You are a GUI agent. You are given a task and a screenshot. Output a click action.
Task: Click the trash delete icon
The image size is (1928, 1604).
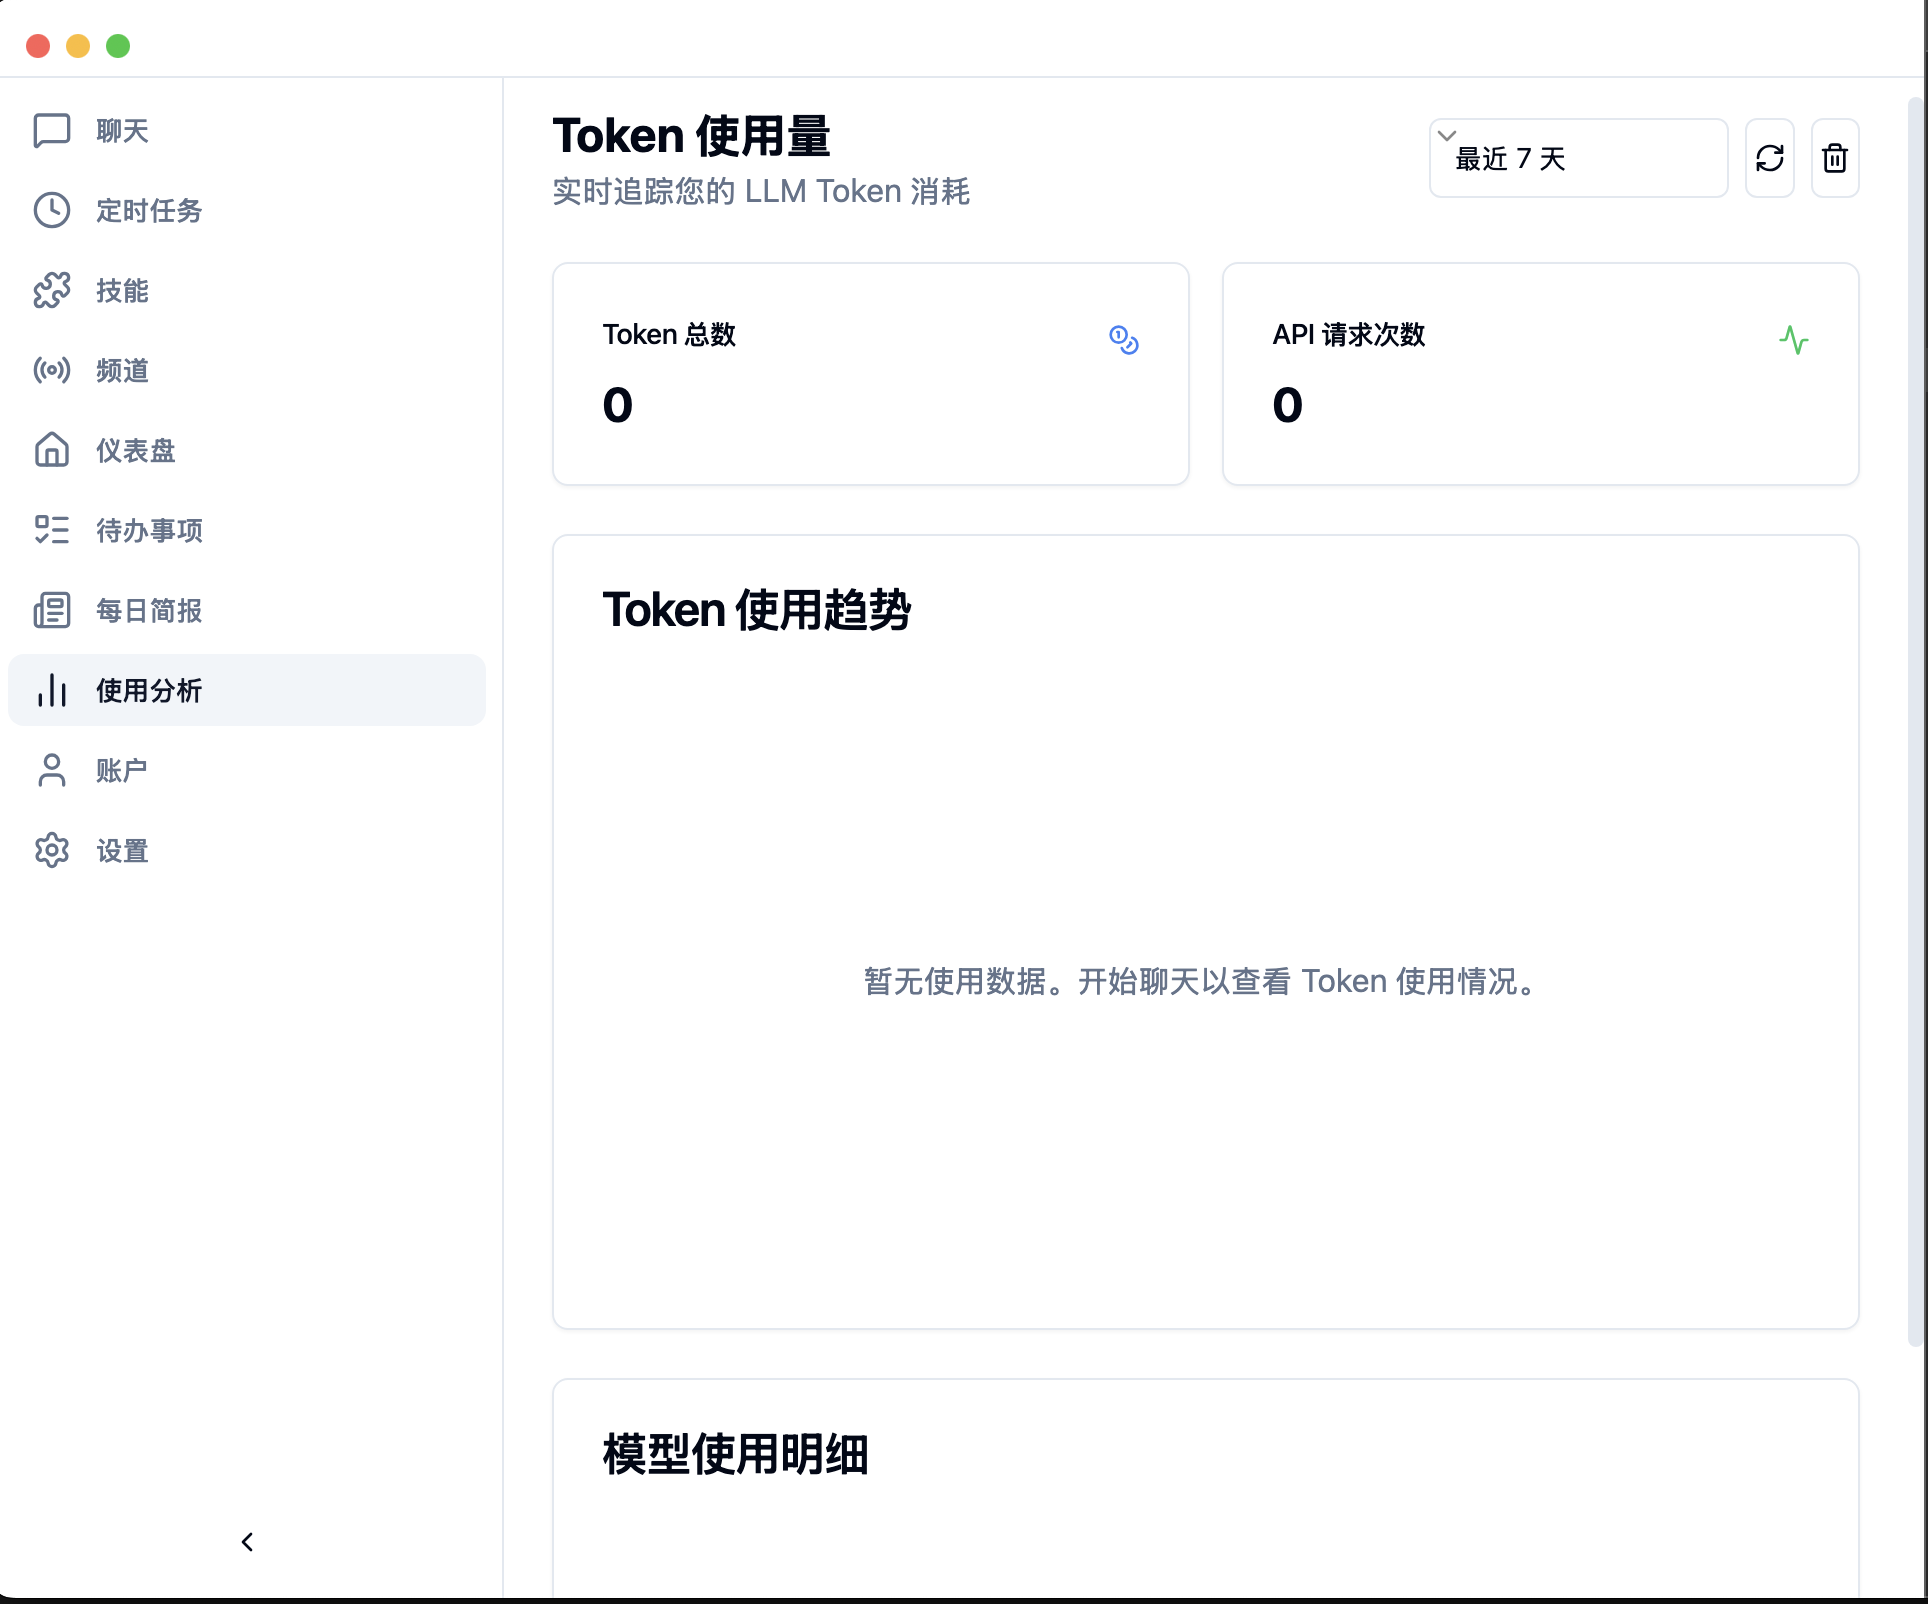pos(1835,157)
